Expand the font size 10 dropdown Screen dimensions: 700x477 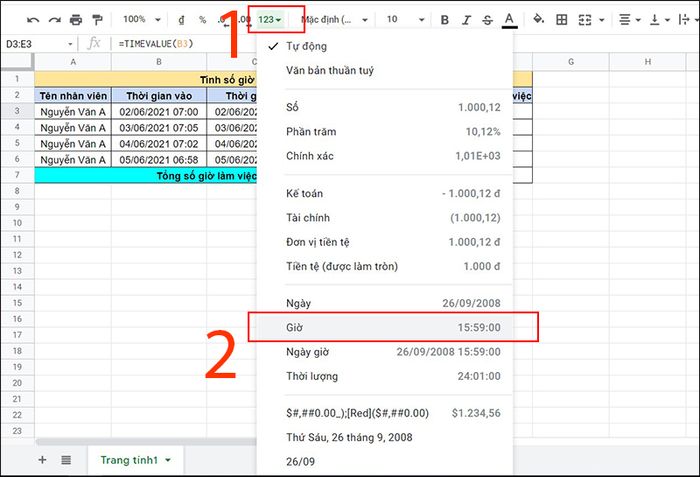tap(405, 20)
